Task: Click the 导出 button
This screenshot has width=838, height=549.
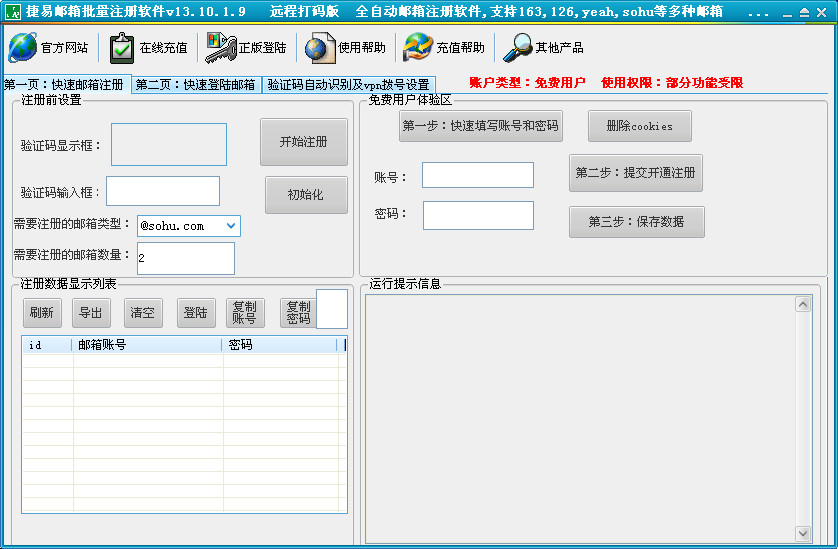Action: (x=91, y=313)
